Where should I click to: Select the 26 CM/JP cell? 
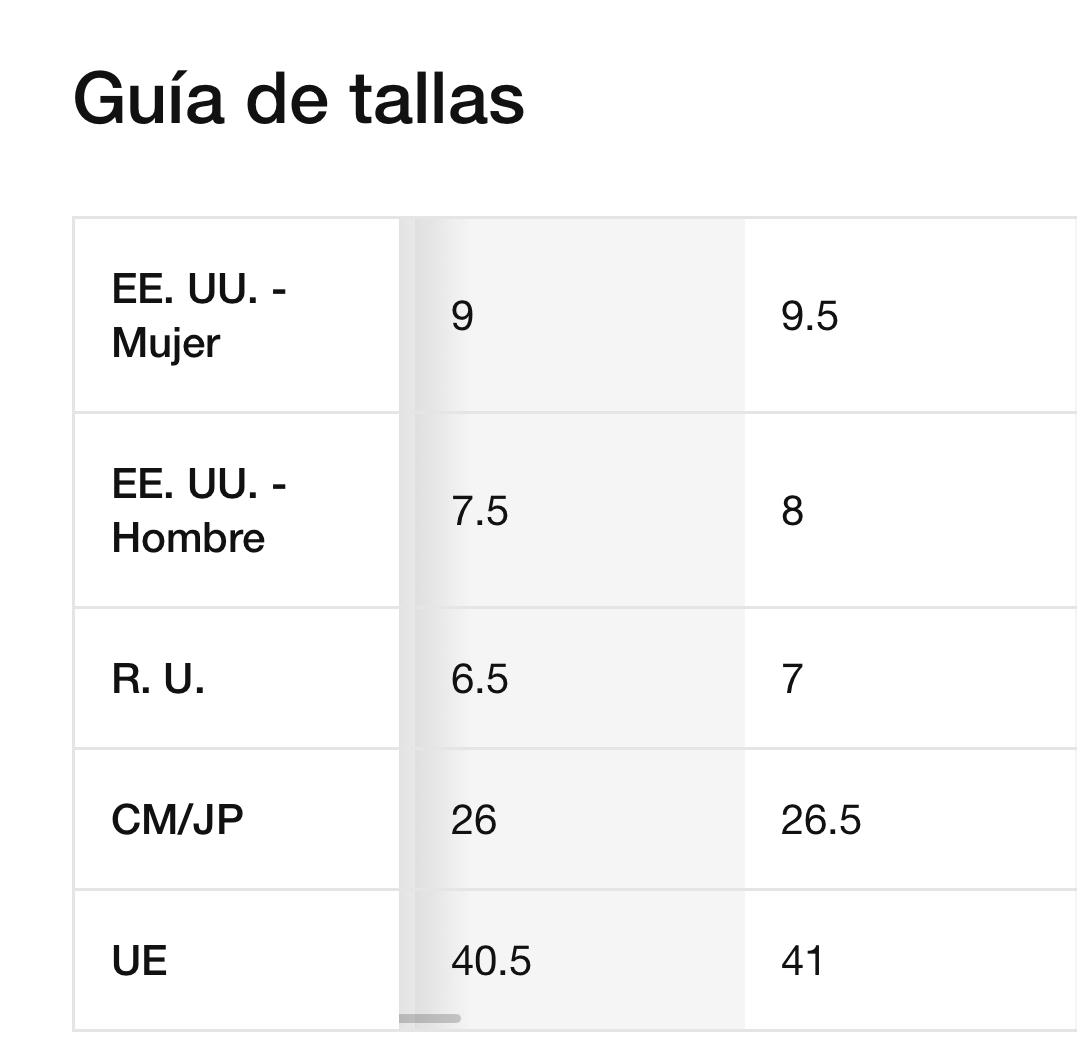(579, 819)
